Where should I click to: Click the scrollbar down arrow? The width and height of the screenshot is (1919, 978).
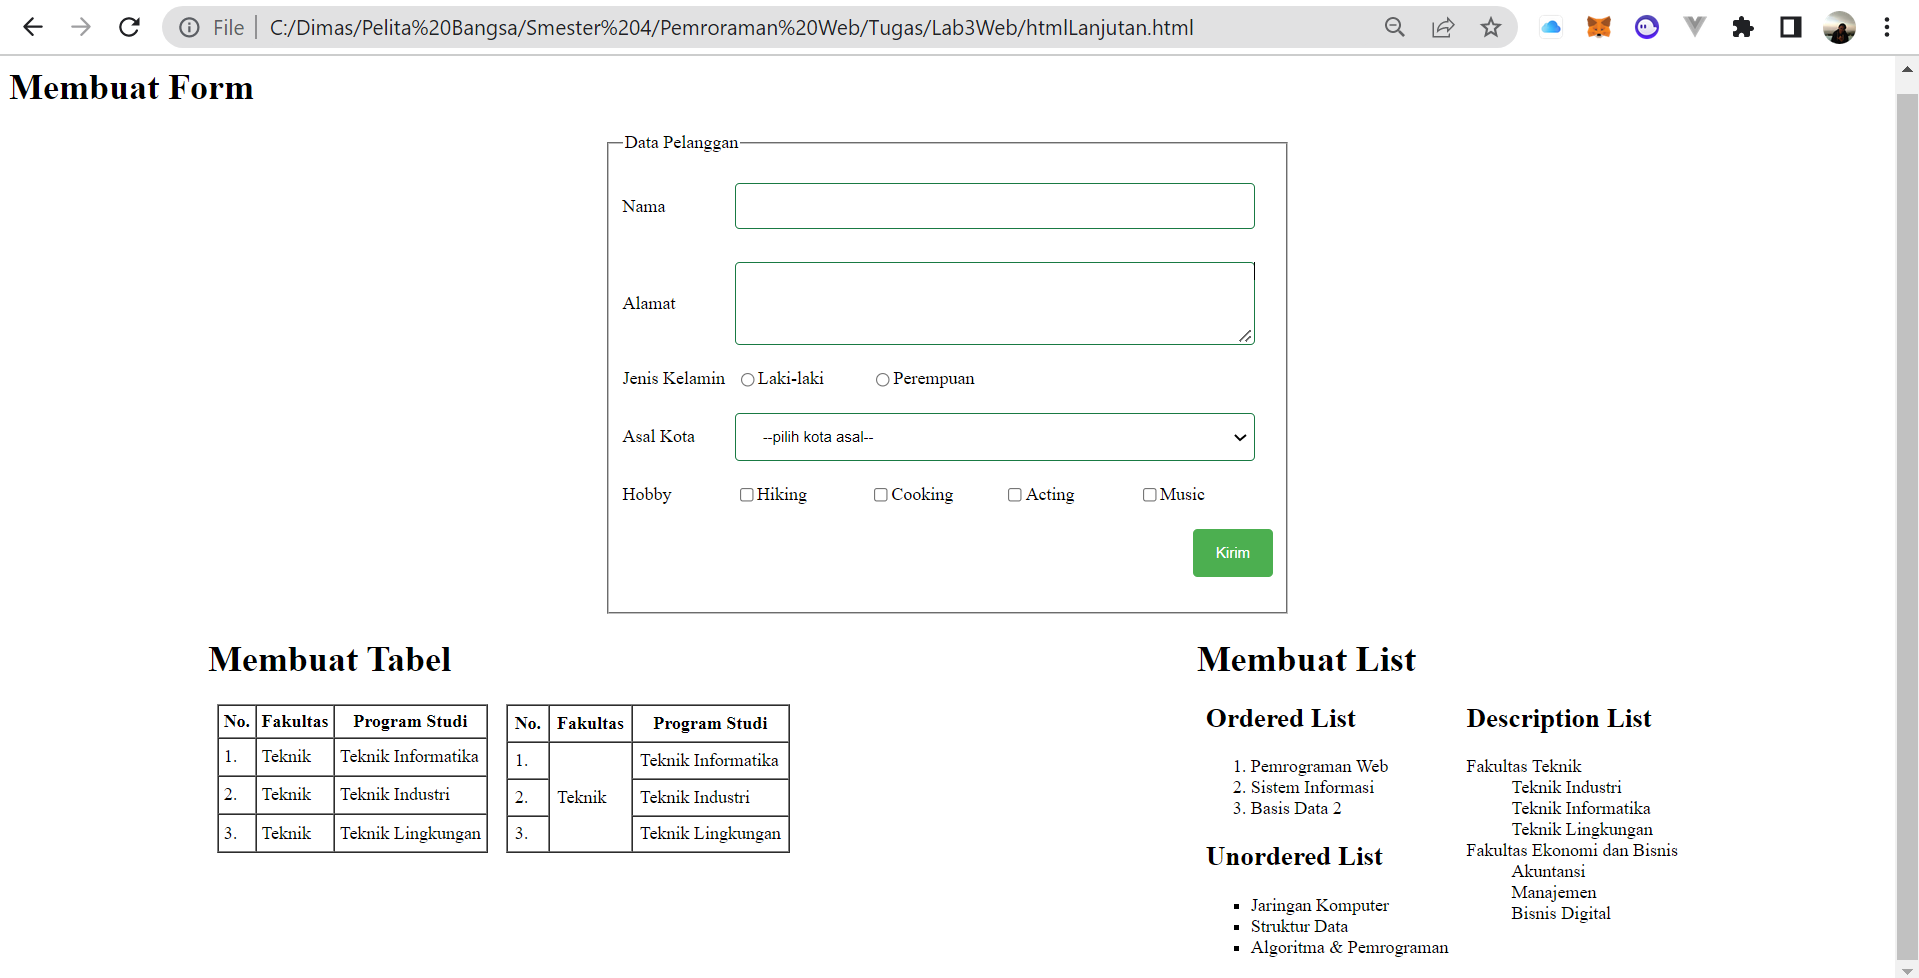point(1907,970)
